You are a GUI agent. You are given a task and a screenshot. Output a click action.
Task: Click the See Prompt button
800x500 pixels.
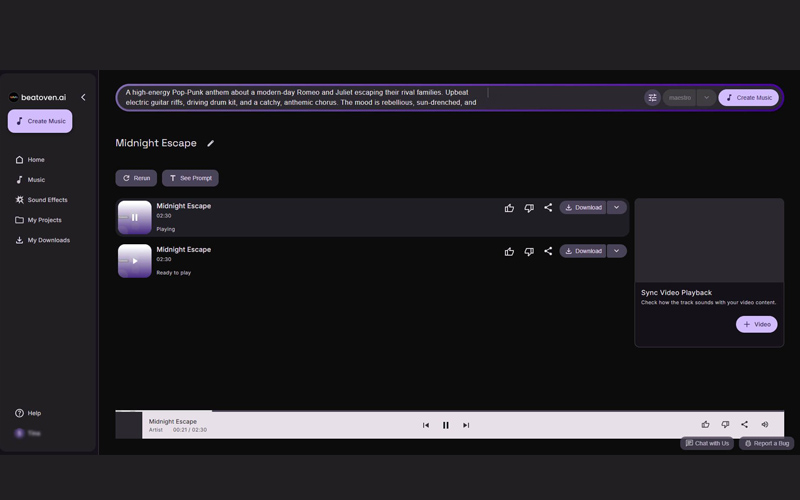point(190,178)
